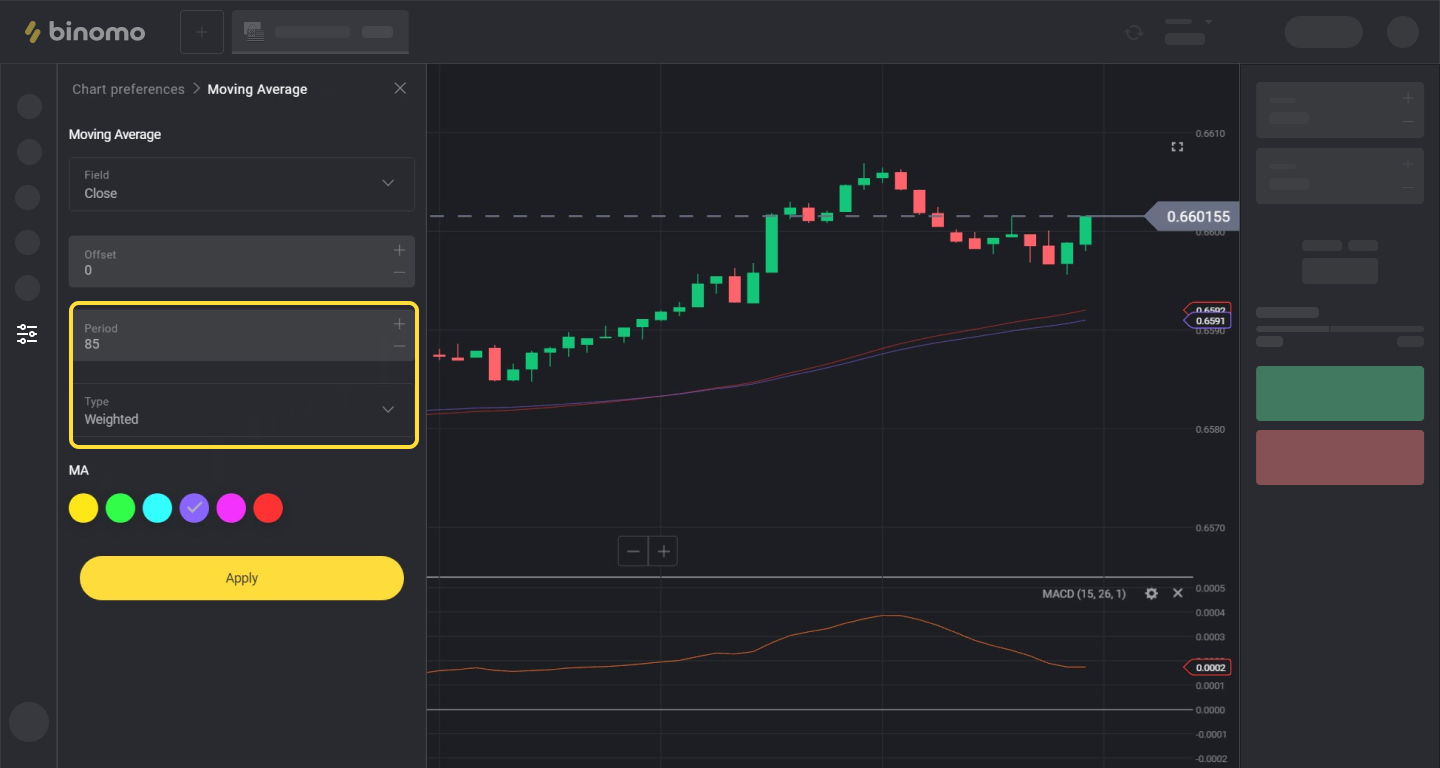
Task: Edit the Period value 85
Action: click(x=92, y=344)
